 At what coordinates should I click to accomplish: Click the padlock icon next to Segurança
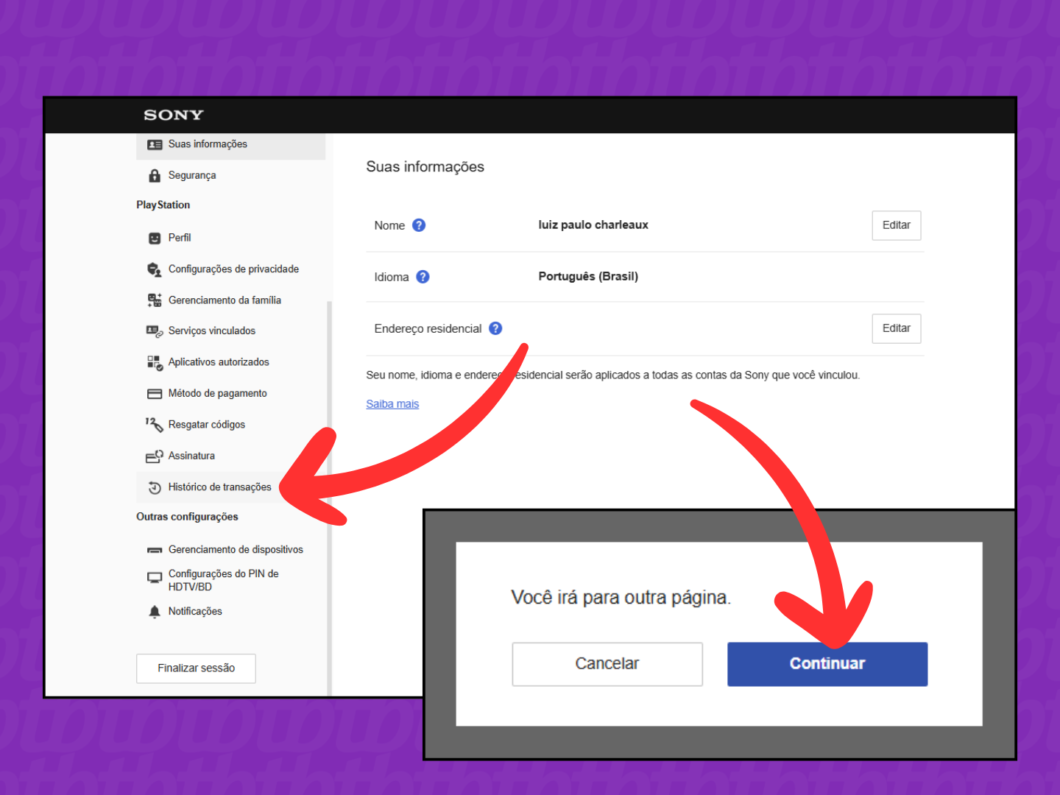(x=155, y=176)
